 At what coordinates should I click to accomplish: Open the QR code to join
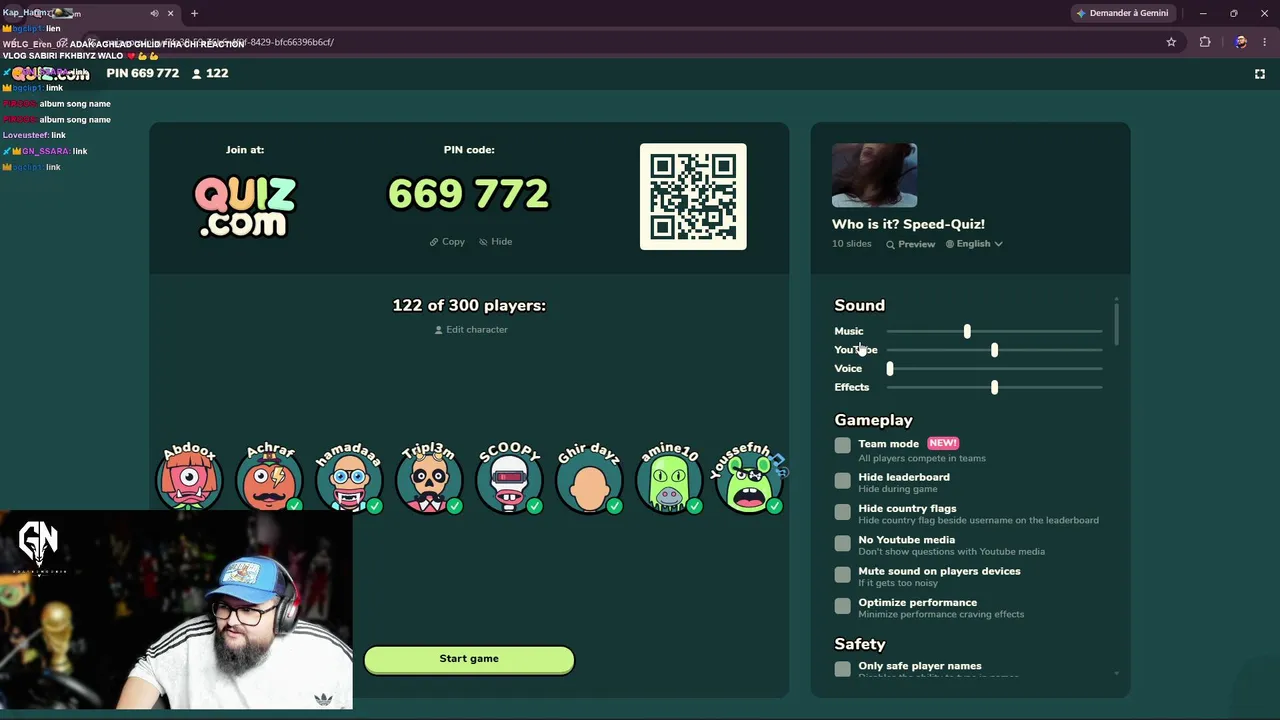[x=693, y=197]
